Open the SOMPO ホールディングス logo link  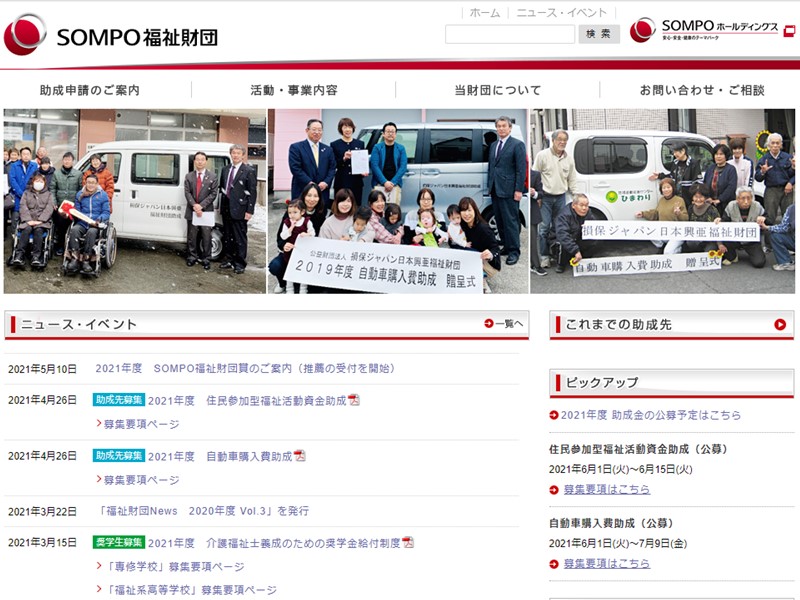[704, 30]
